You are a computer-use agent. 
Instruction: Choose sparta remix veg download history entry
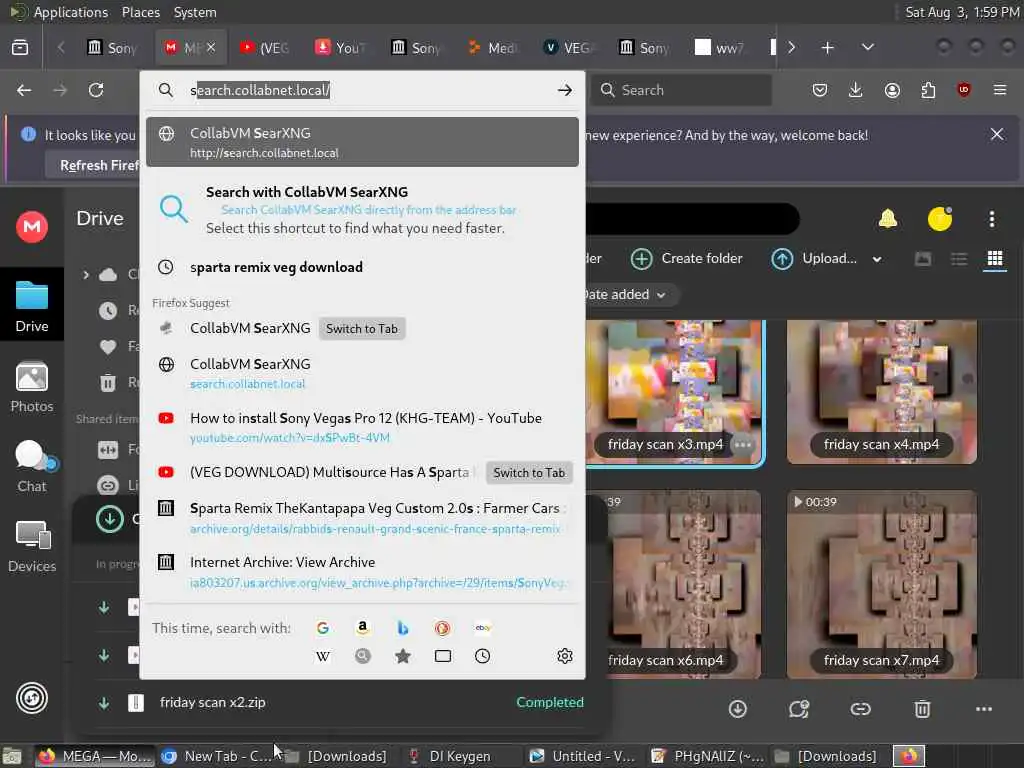(x=362, y=267)
